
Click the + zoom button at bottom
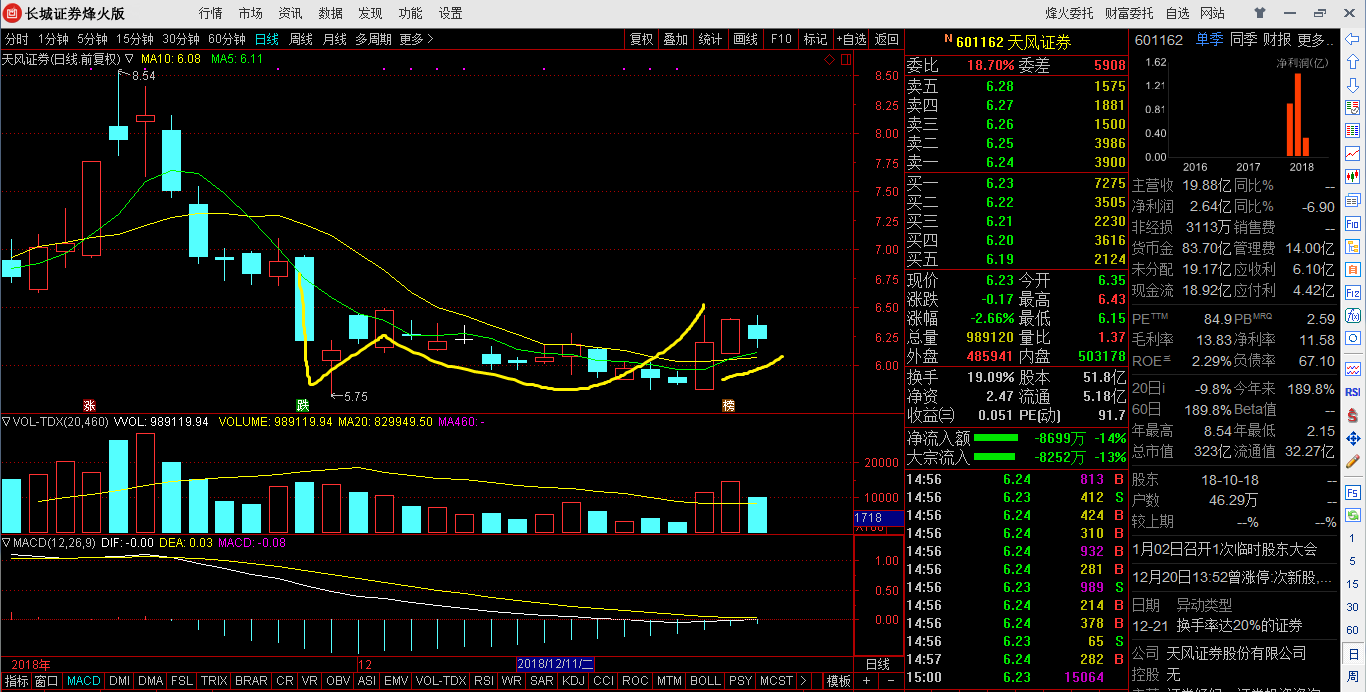pyautogui.click(x=866, y=681)
